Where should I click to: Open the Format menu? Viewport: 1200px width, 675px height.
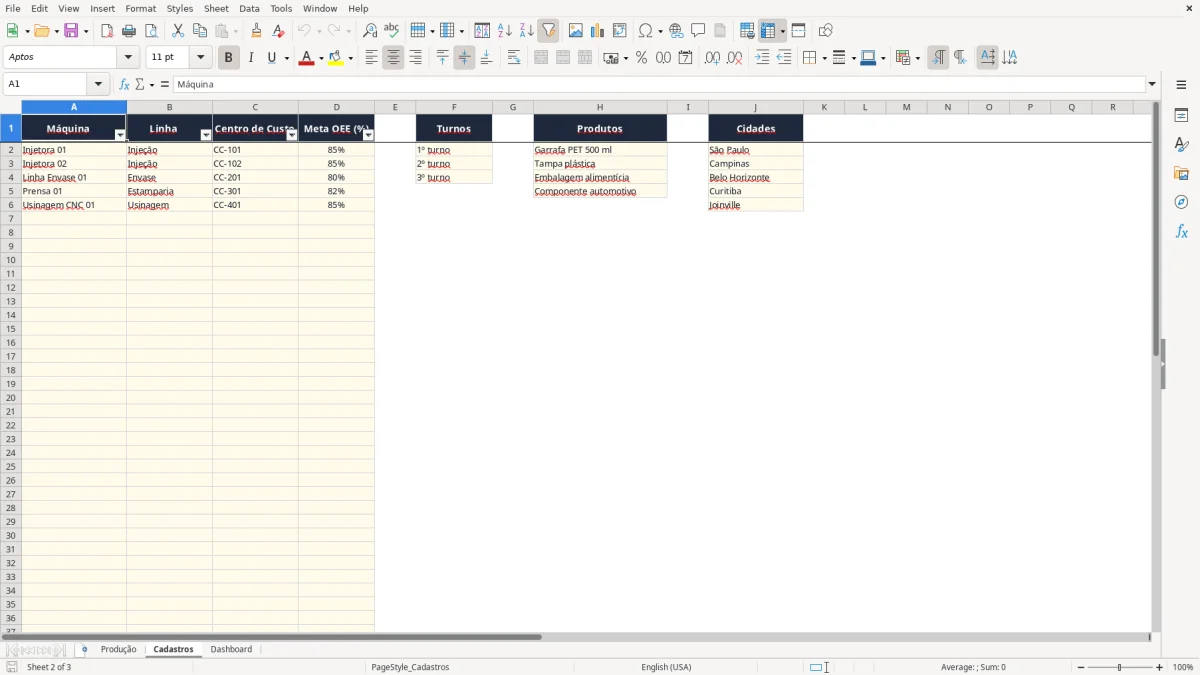(141, 8)
